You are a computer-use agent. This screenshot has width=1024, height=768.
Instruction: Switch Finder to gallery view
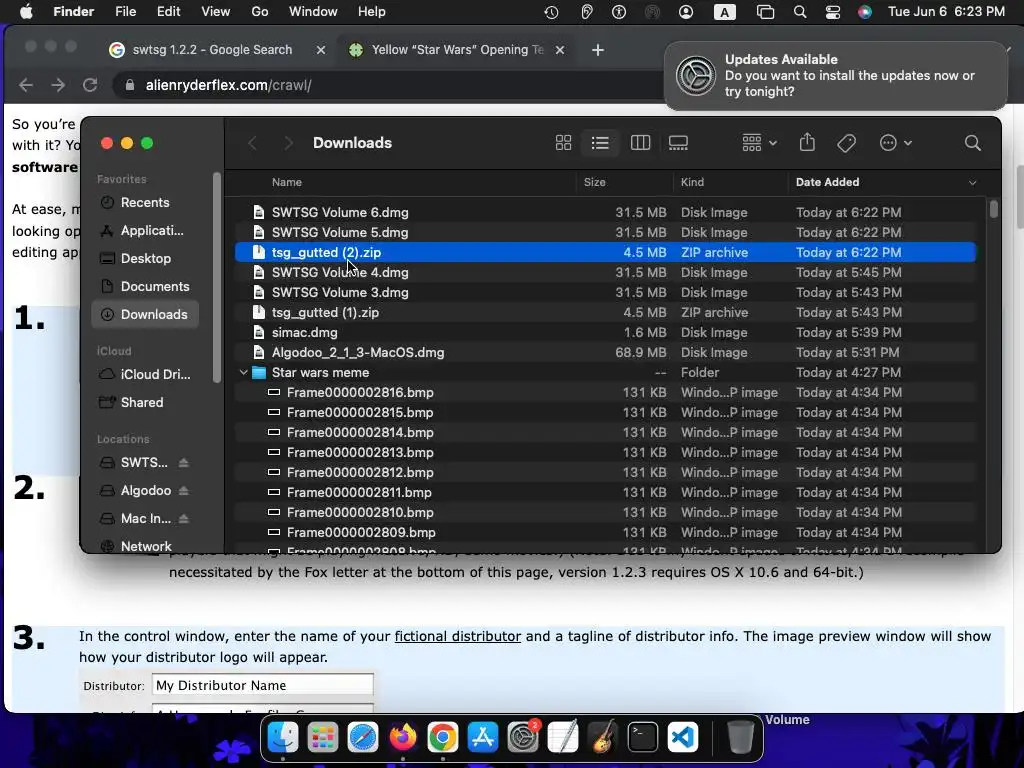click(x=679, y=143)
